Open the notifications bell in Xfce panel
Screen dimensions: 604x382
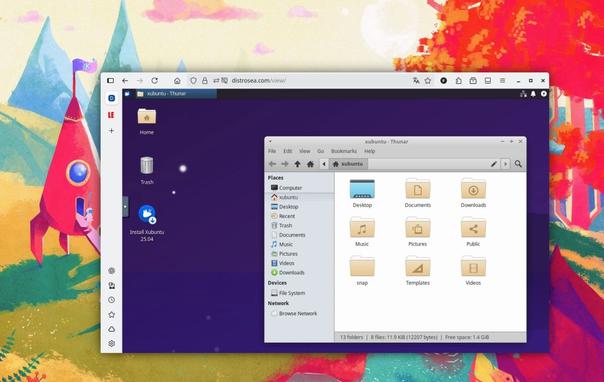pyautogui.click(x=533, y=94)
